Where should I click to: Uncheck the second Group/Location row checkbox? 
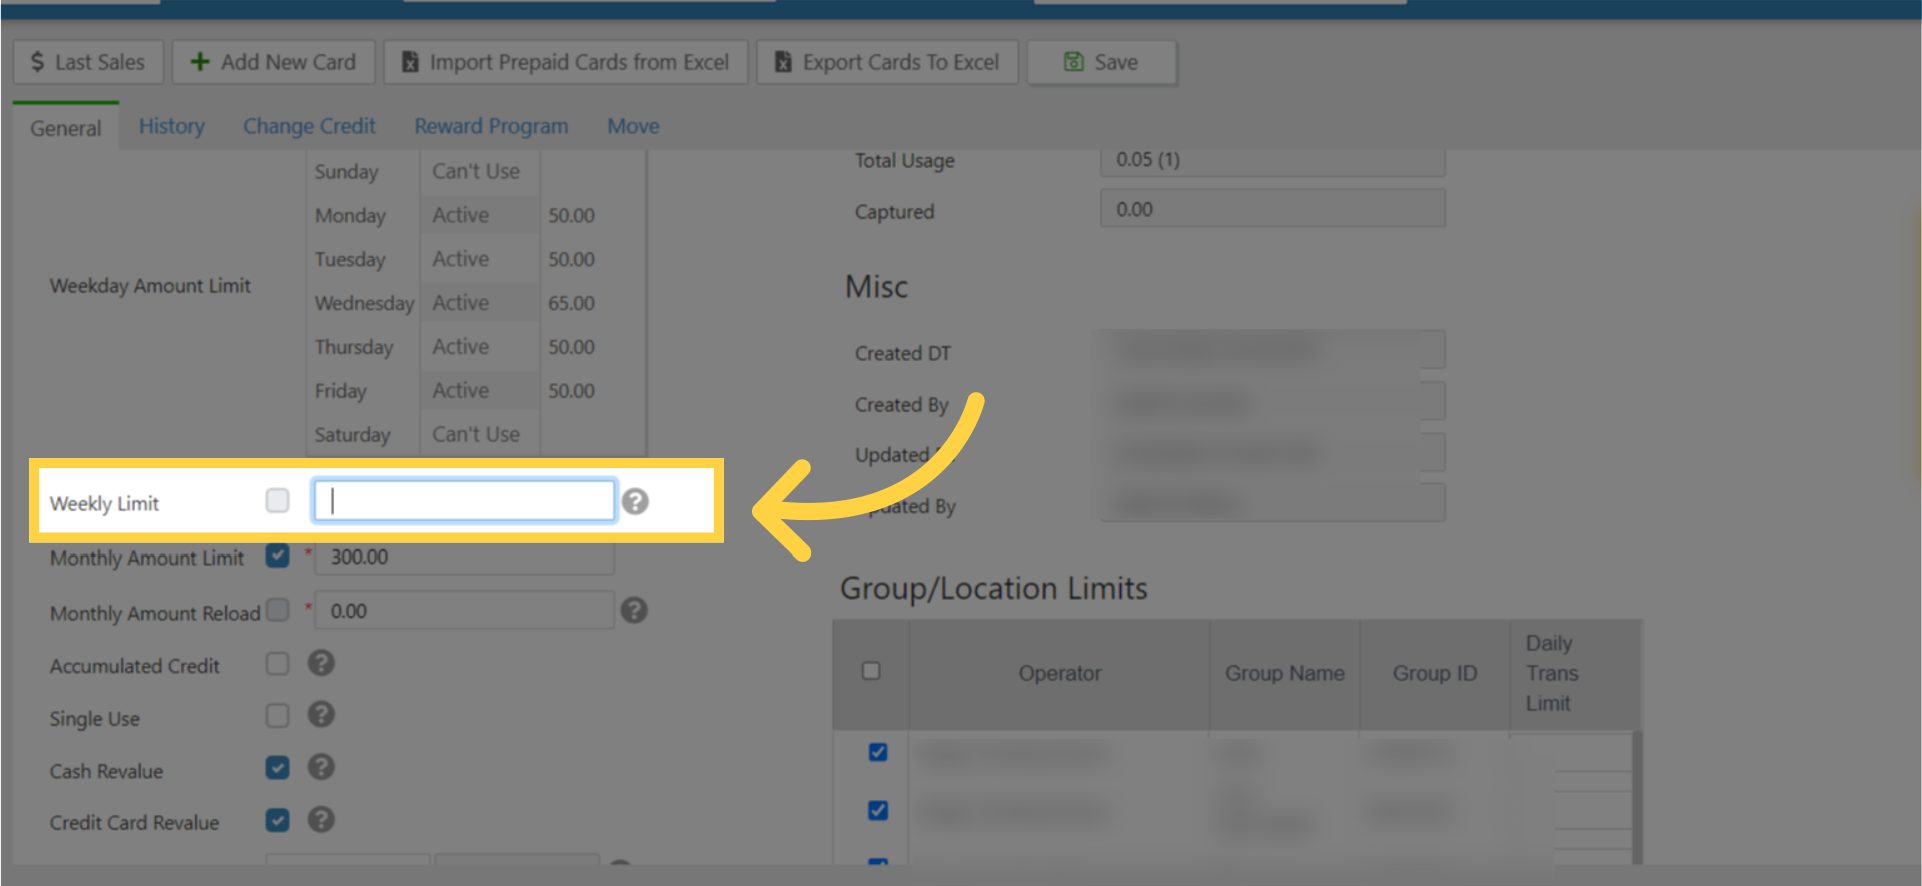[878, 810]
